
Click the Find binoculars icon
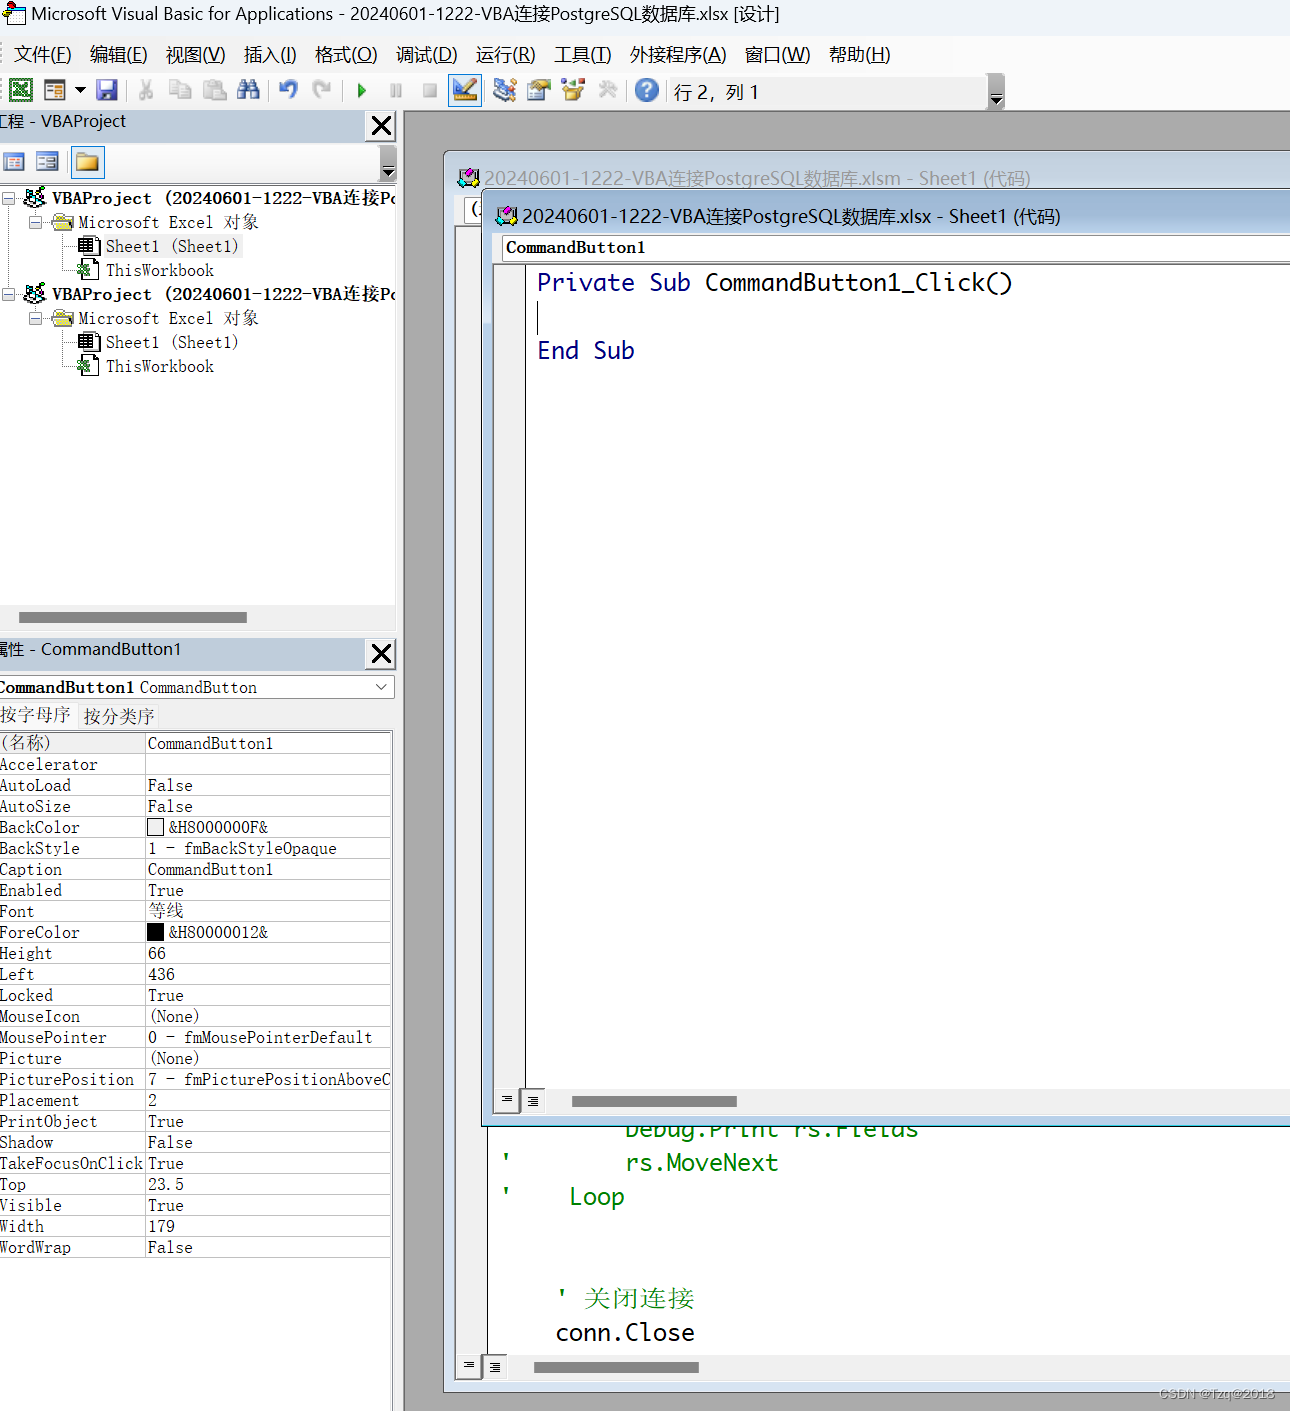click(x=248, y=90)
